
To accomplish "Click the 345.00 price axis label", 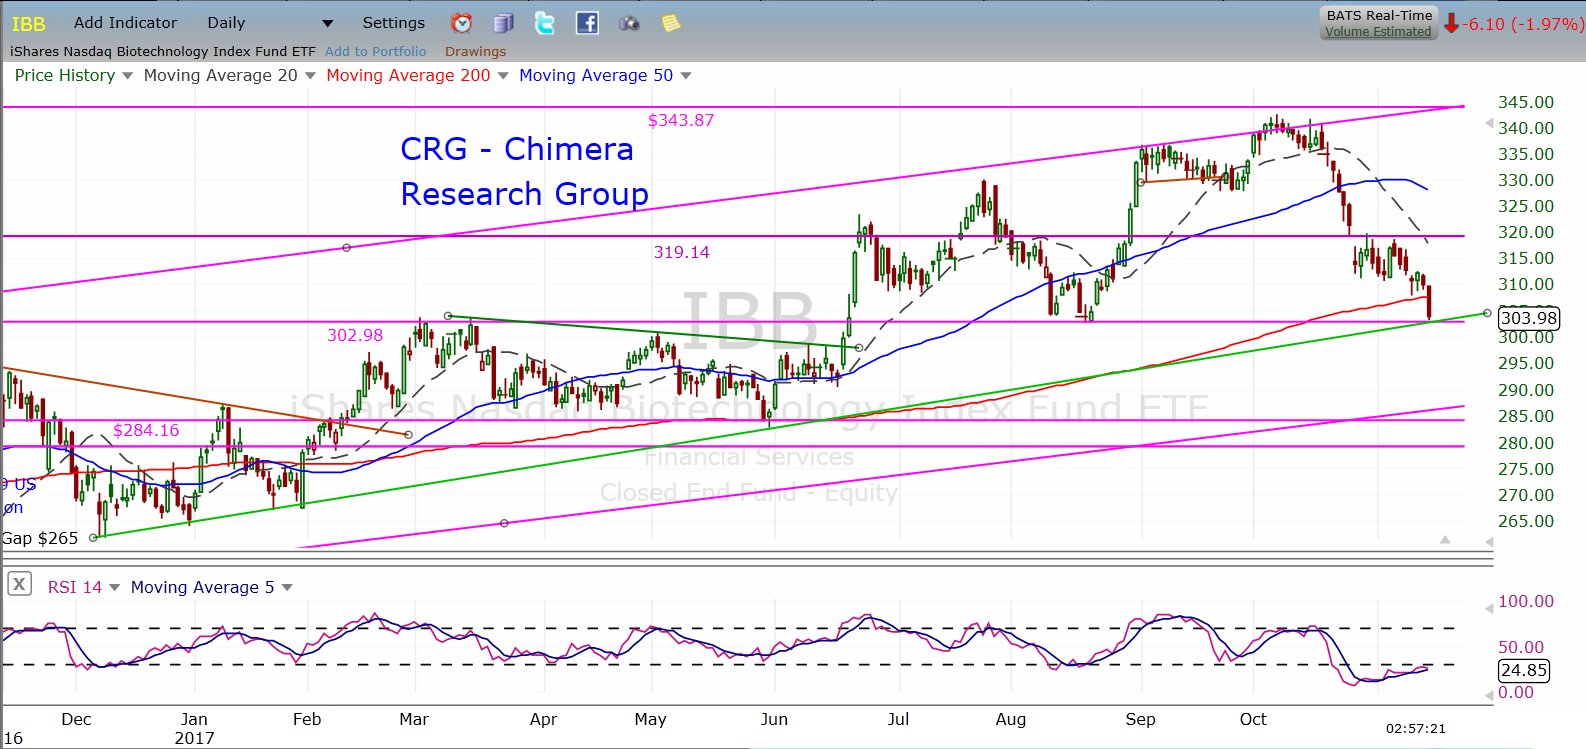I will click(x=1525, y=102).
